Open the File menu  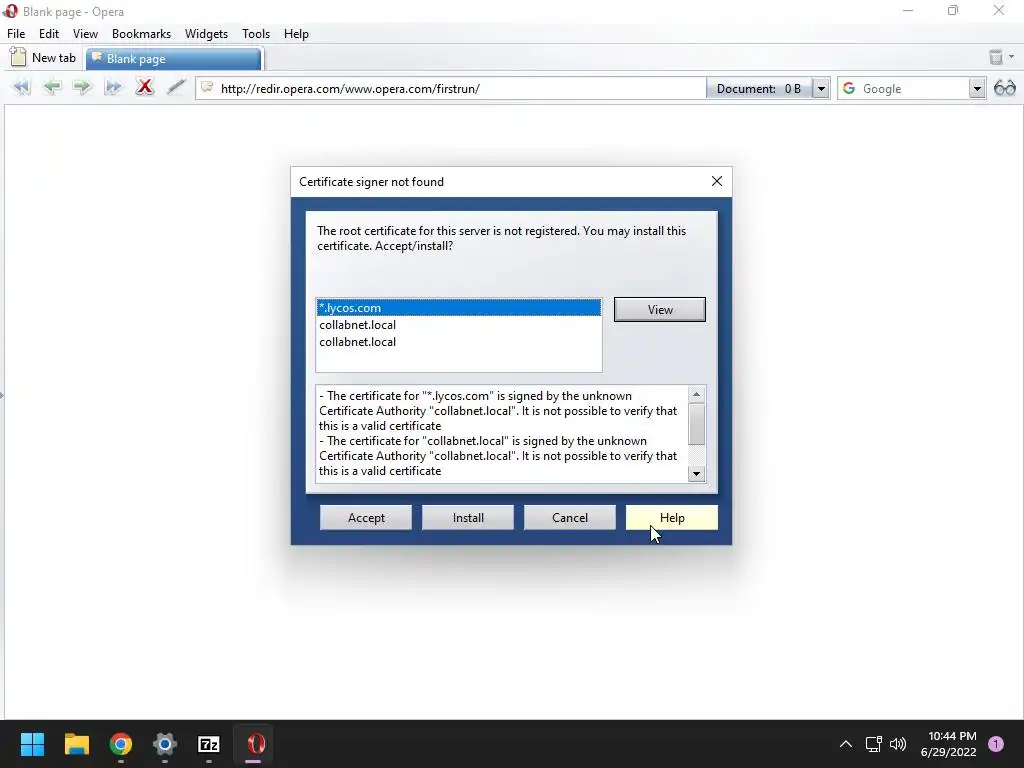tap(16, 34)
